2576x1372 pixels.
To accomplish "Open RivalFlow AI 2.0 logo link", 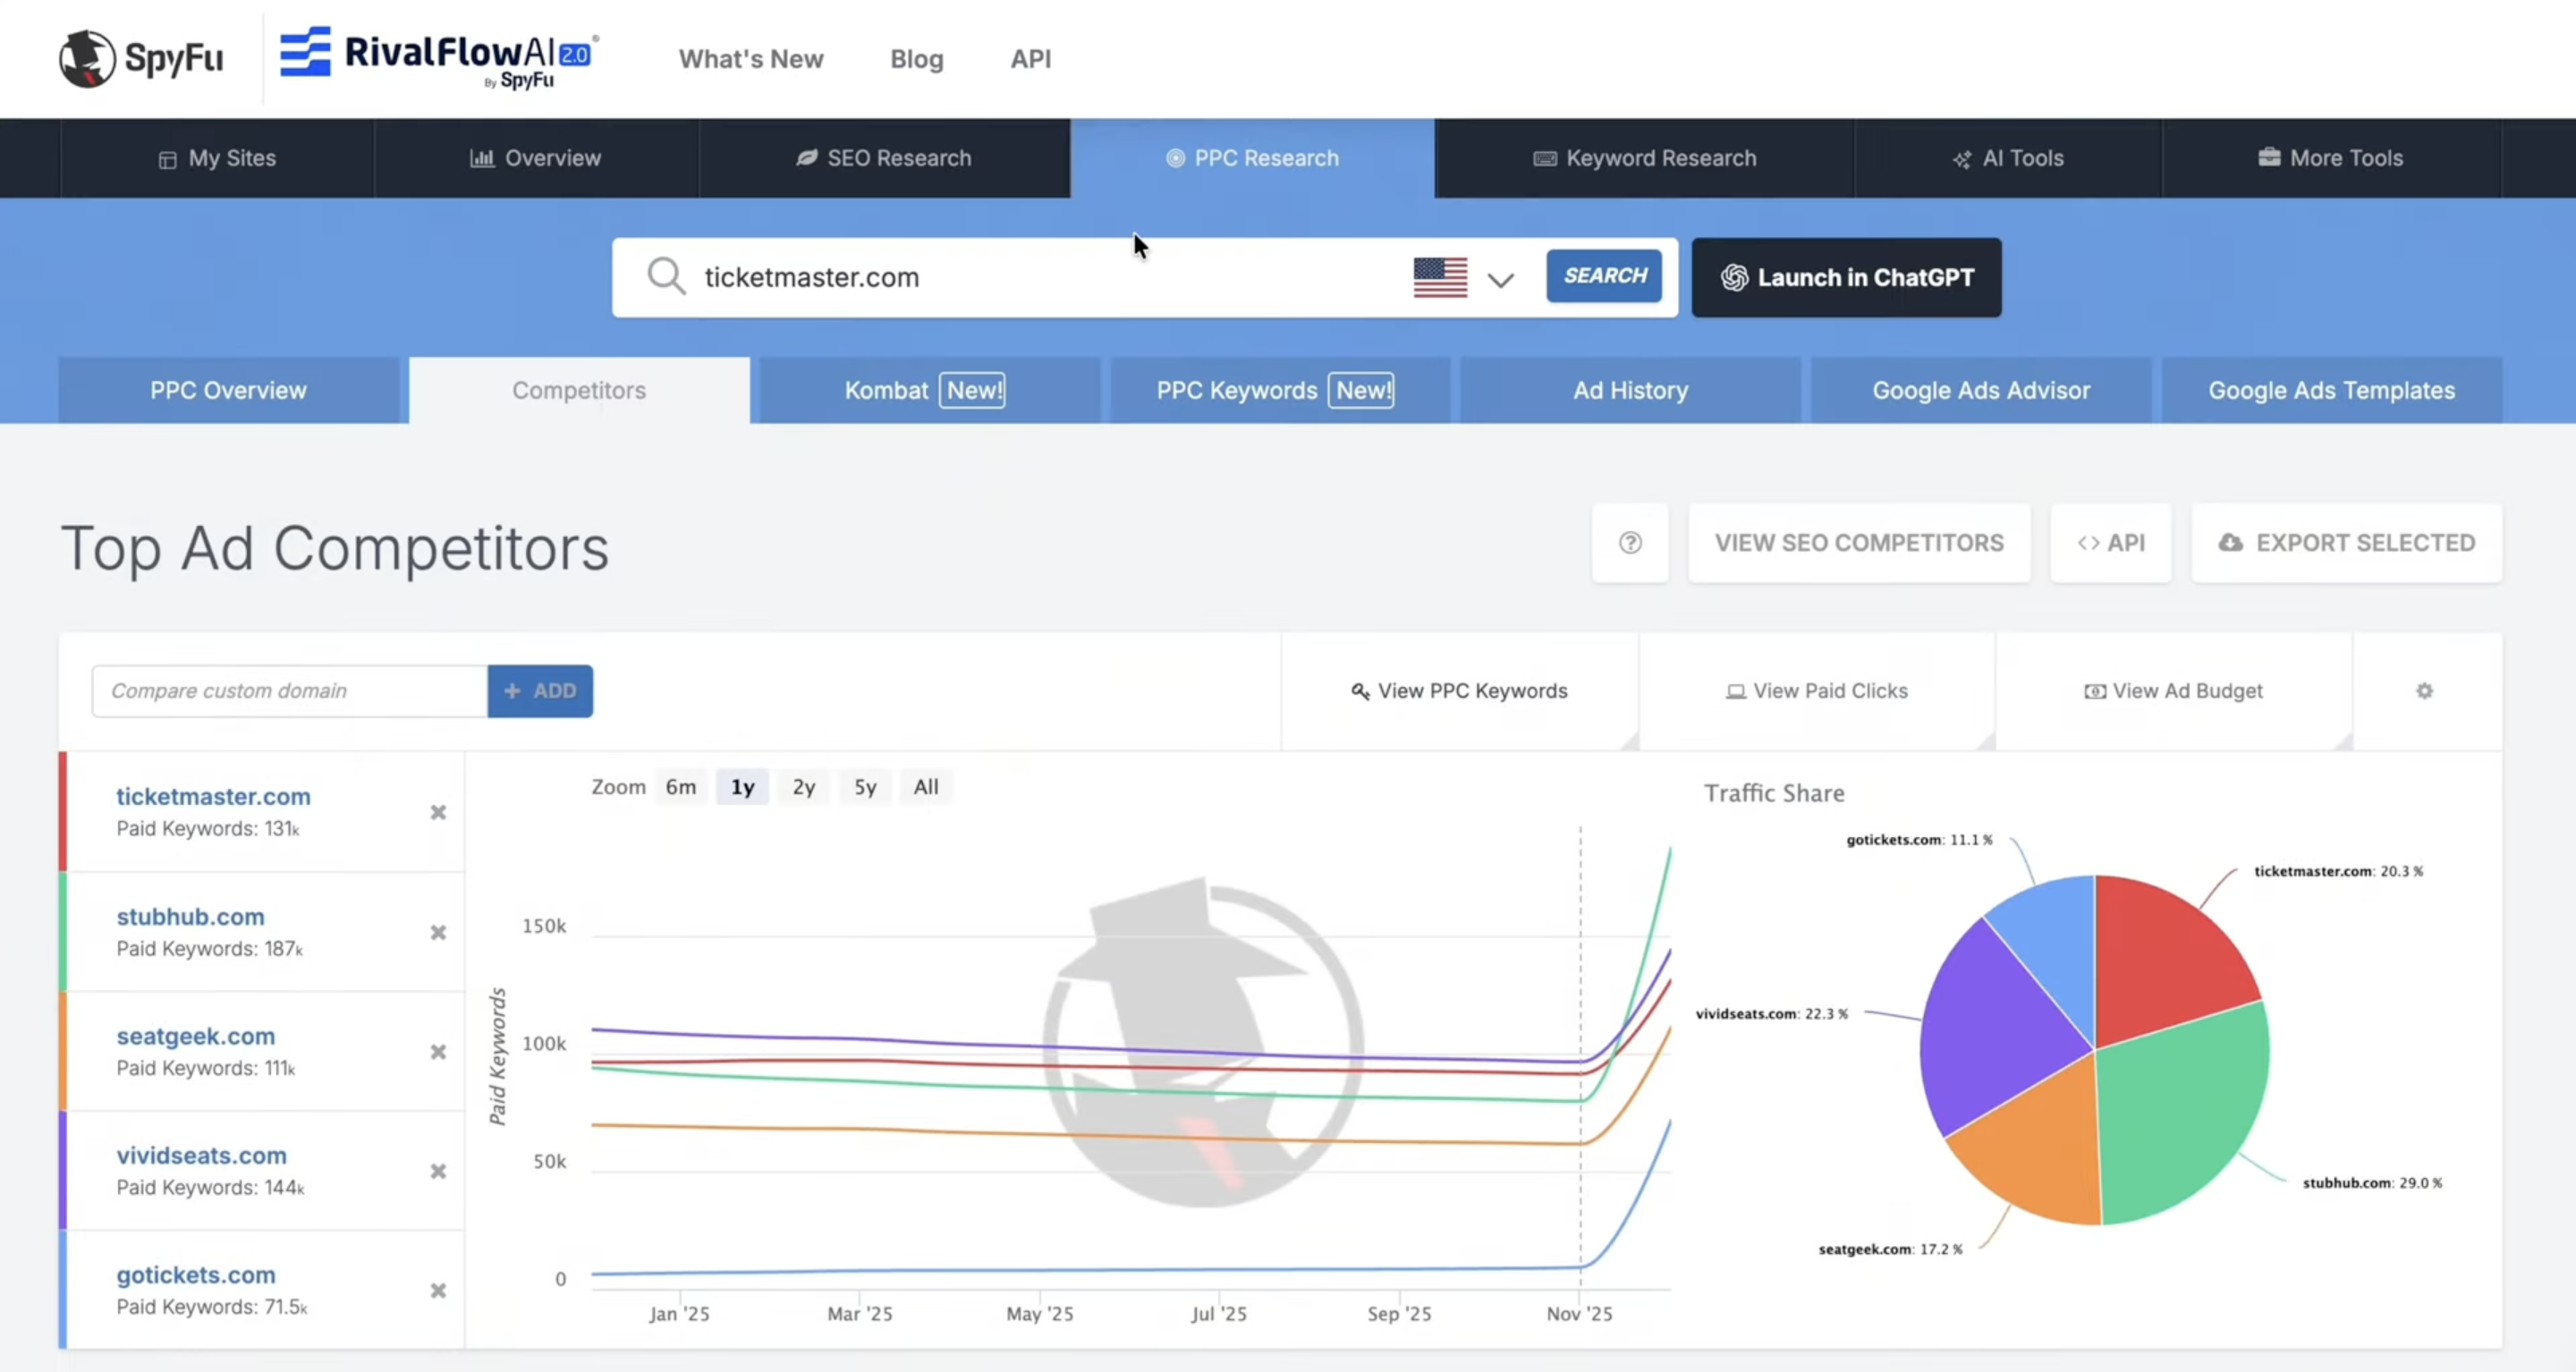I will pyautogui.click(x=439, y=58).
